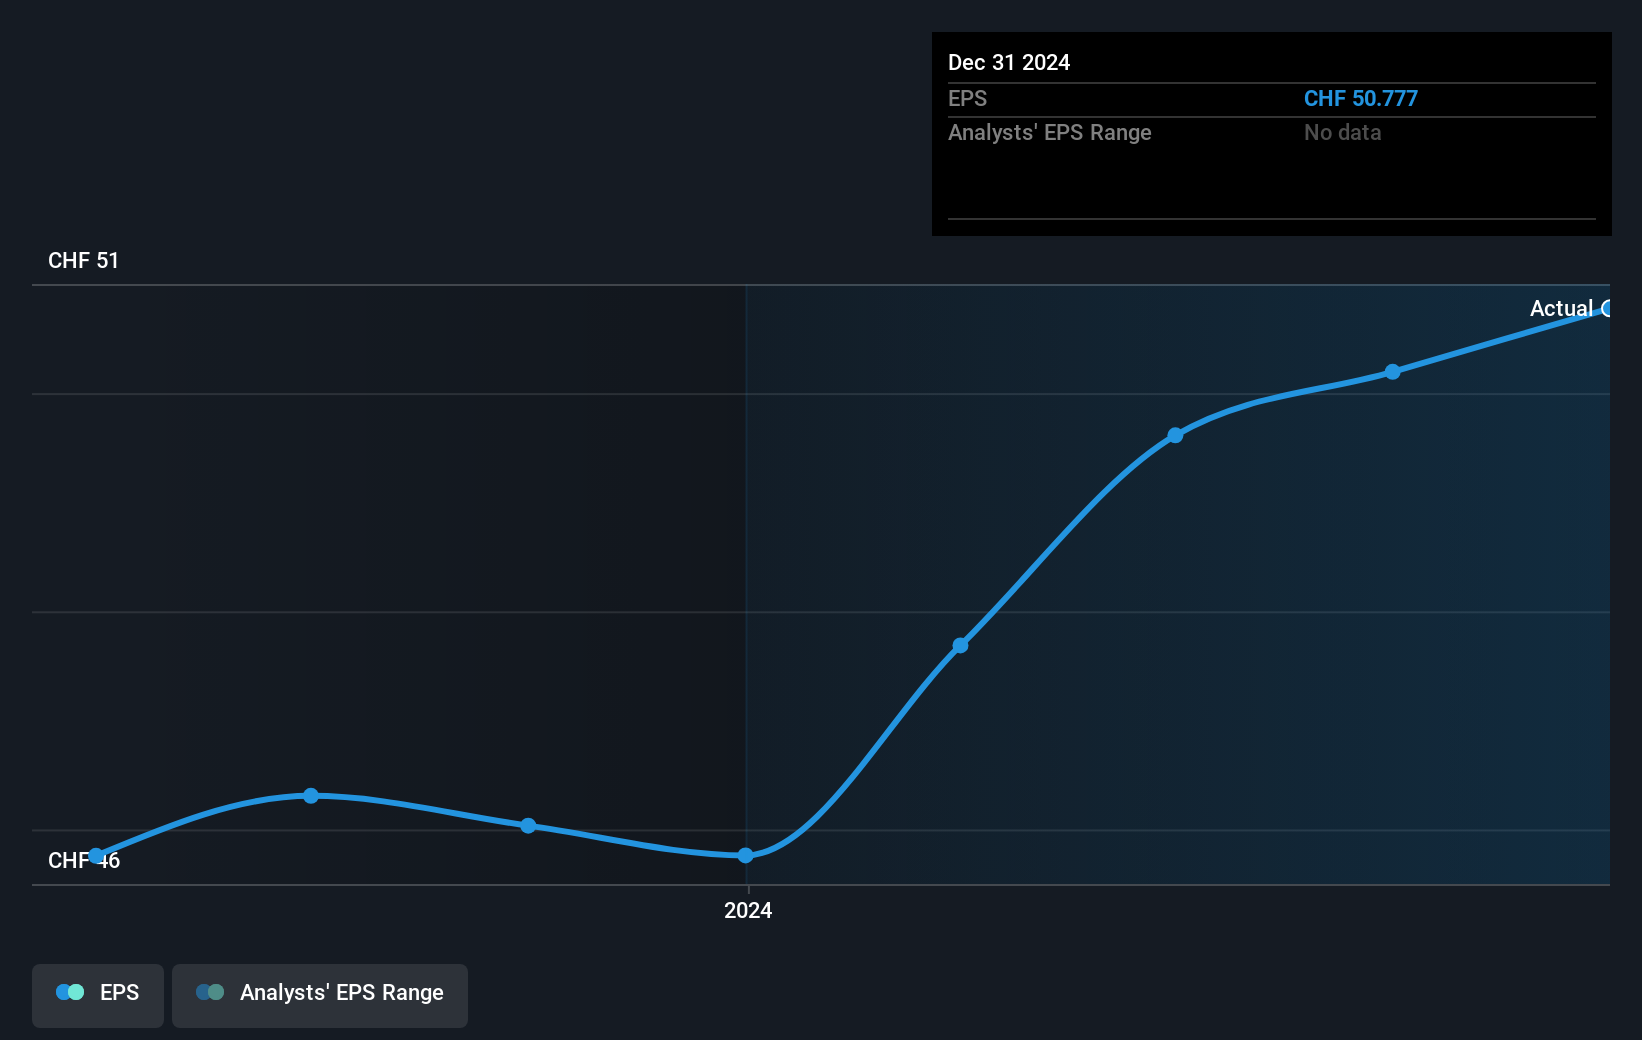Click the No data analysts range value

tap(1342, 132)
